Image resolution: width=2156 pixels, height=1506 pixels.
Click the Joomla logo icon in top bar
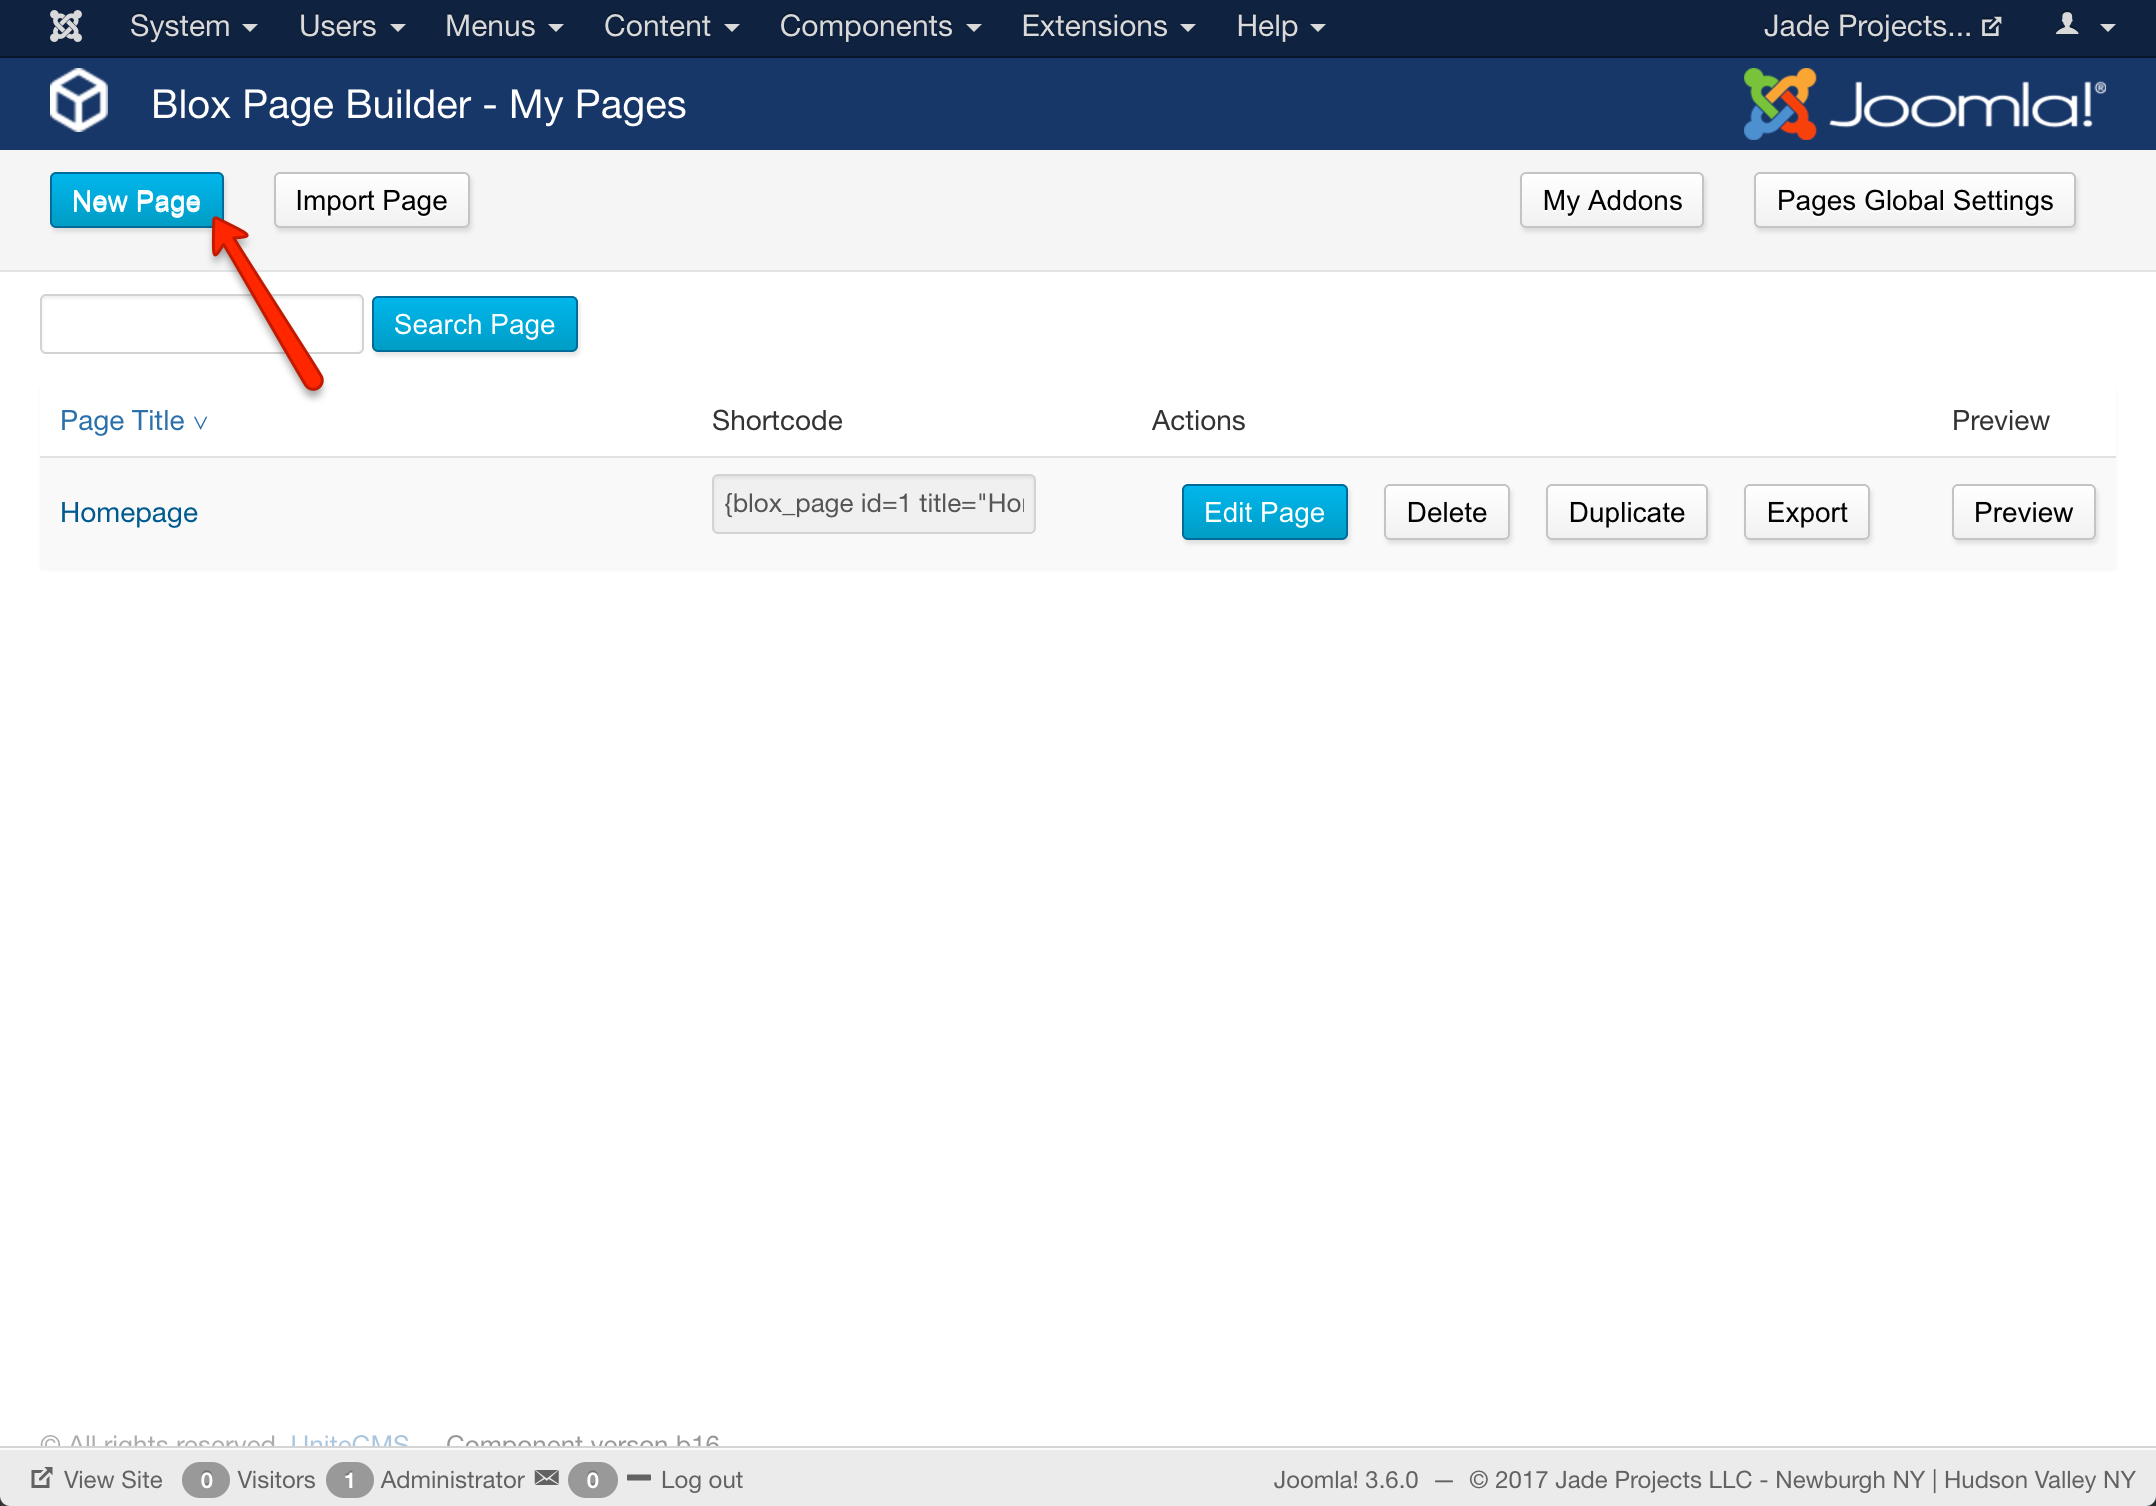tap(66, 26)
